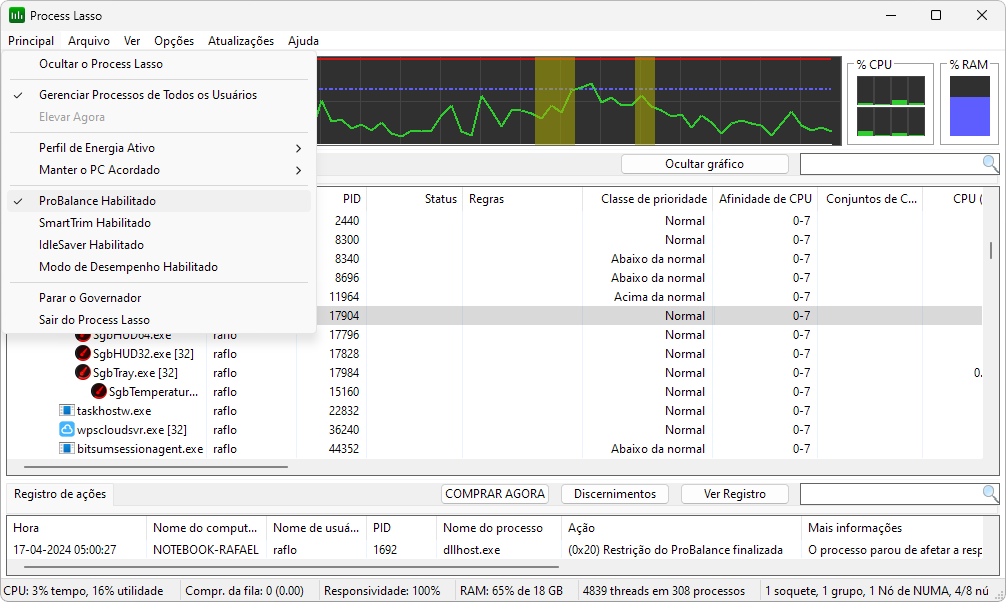The height and width of the screenshot is (602, 1006).
Task: Sort by Status column header
Action: (x=414, y=199)
